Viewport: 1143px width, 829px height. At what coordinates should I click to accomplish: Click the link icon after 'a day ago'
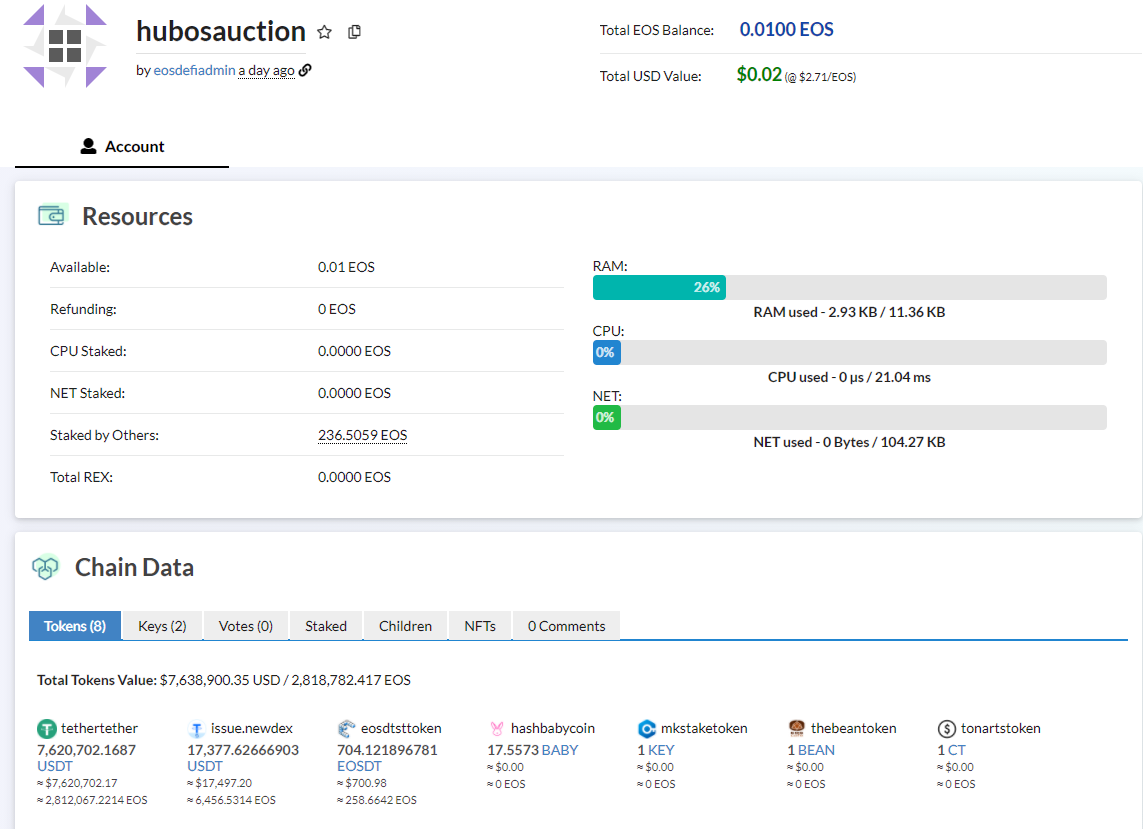click(x=305, y=70)
